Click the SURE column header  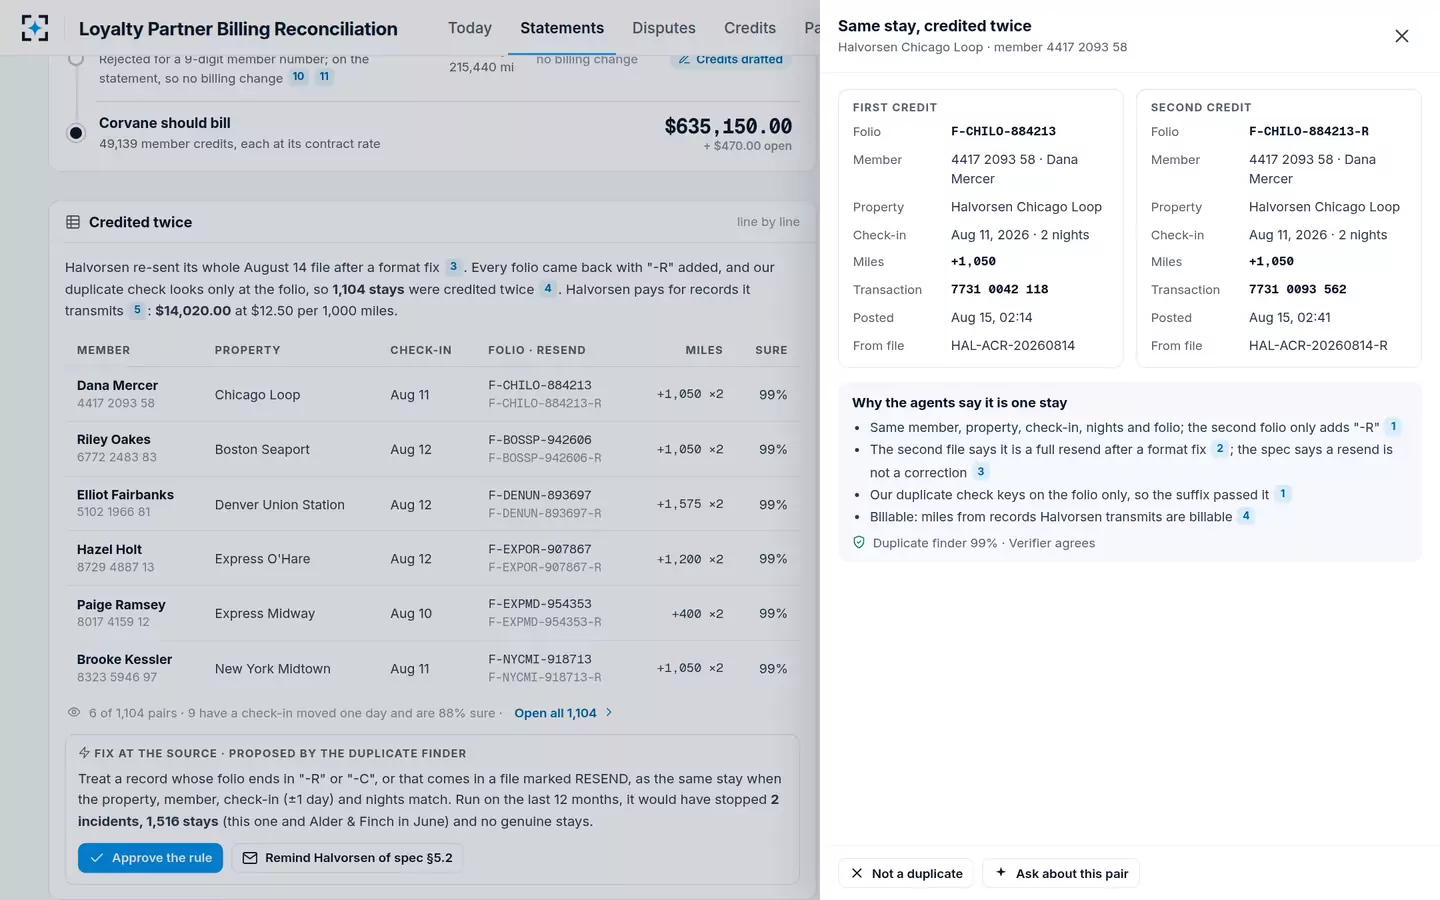771,350
